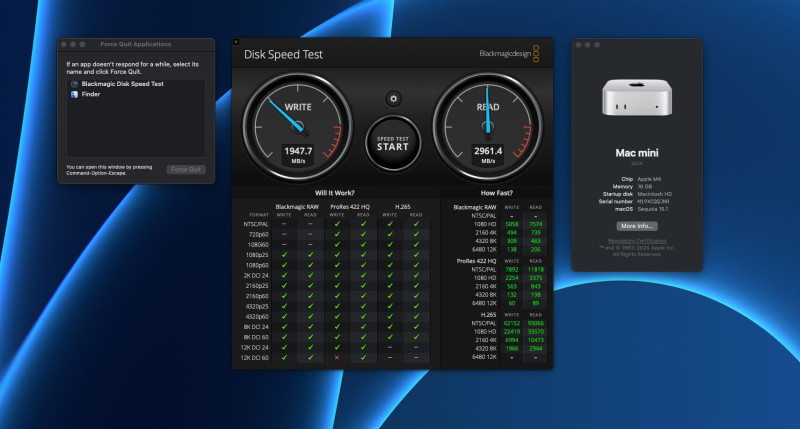This screenshot has width=800, height=429.
Task: Click the 1947.7 MB/s write value
Action: coord(298,155)
